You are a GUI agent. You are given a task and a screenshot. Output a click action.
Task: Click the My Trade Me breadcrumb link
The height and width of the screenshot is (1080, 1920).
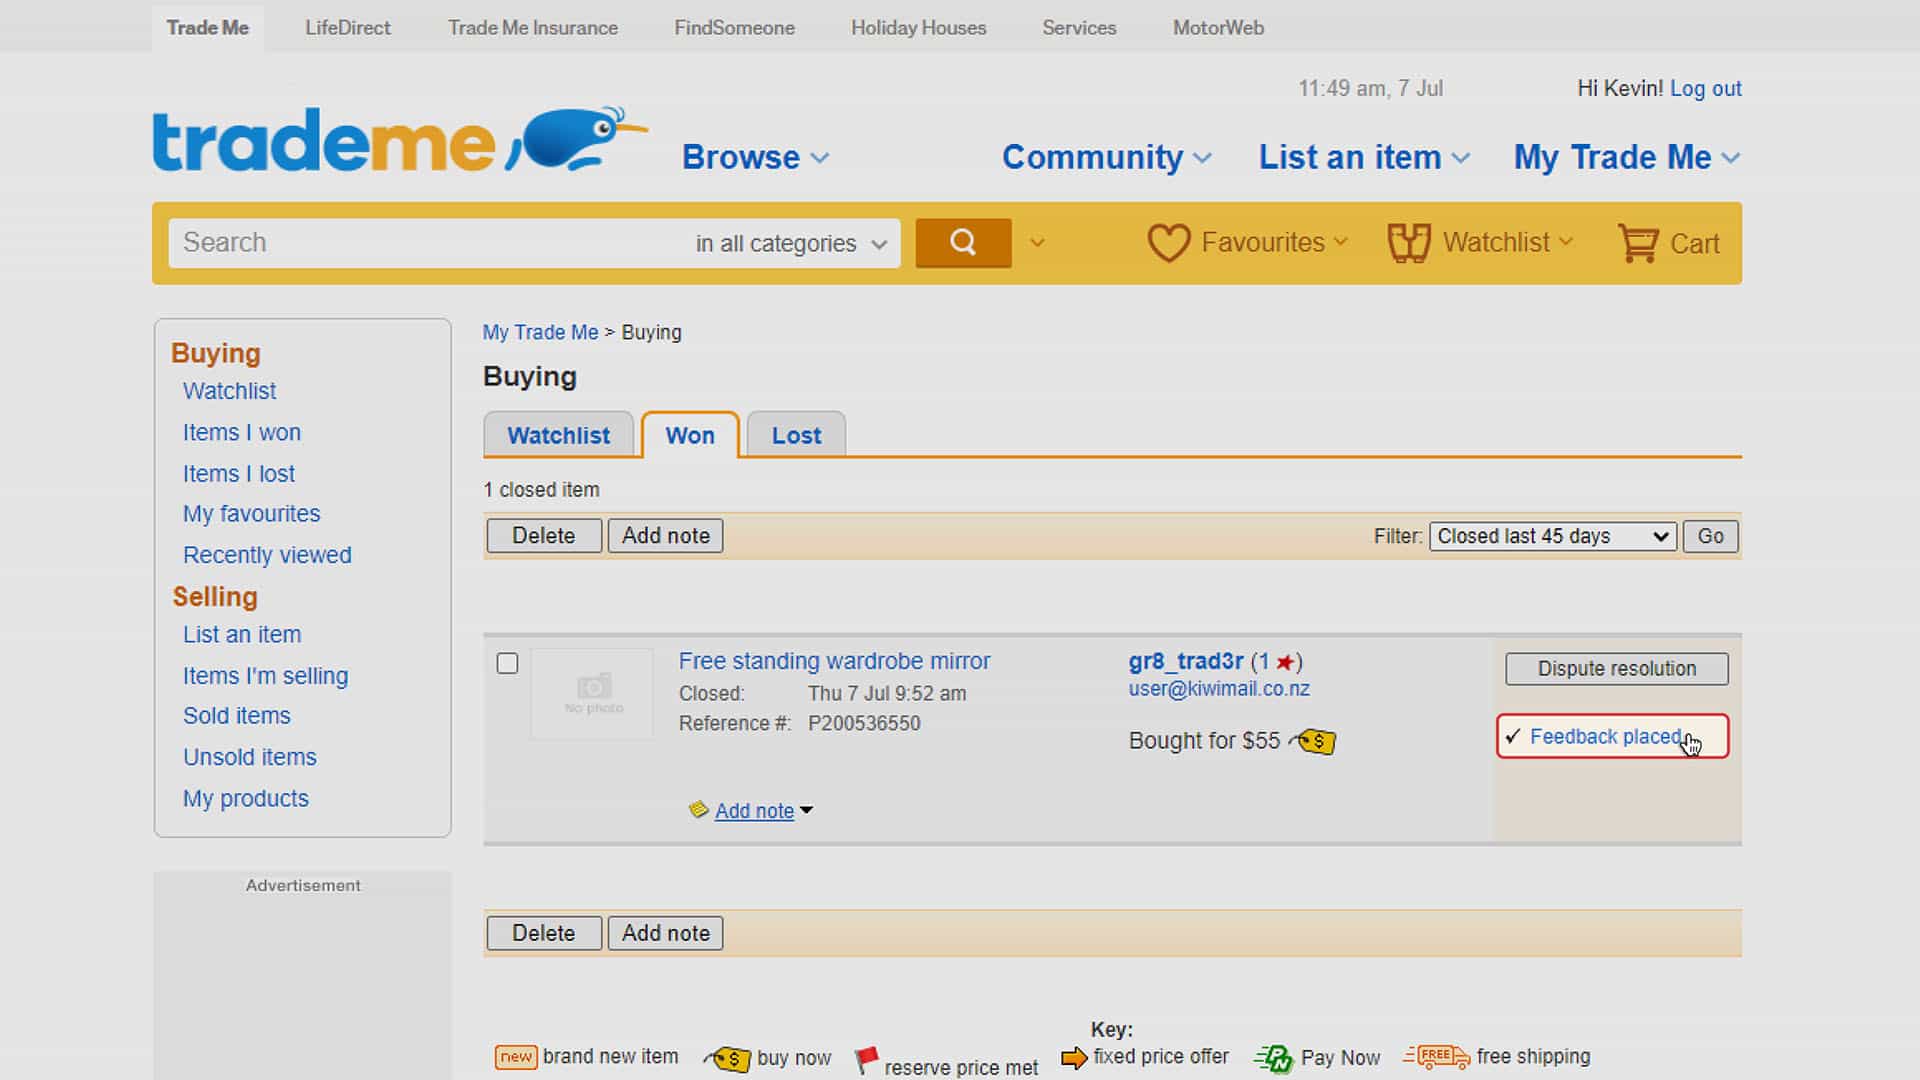tap(540, 332)
